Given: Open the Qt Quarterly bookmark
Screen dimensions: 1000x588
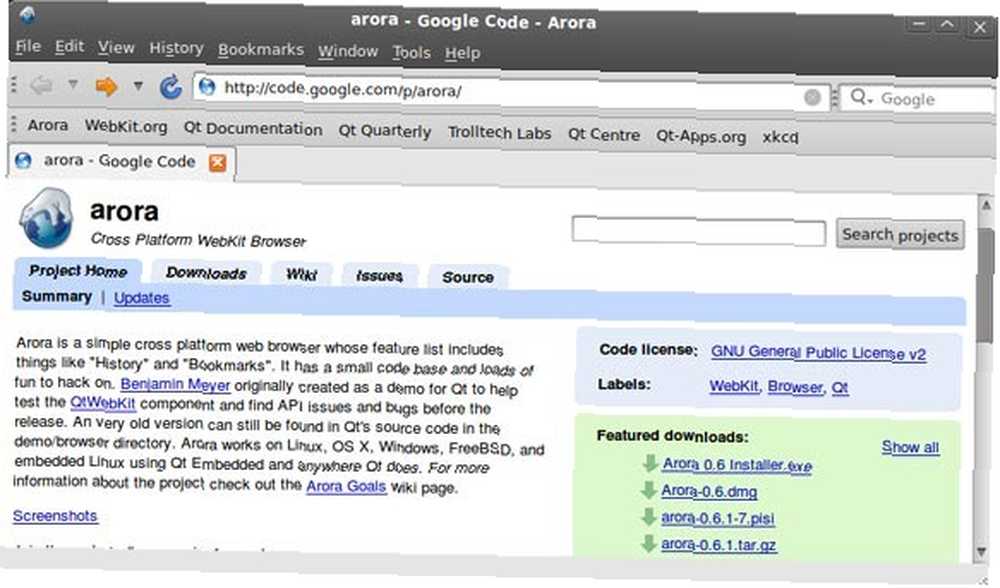Looking at the screenshot, I should (x=385, y=131).
